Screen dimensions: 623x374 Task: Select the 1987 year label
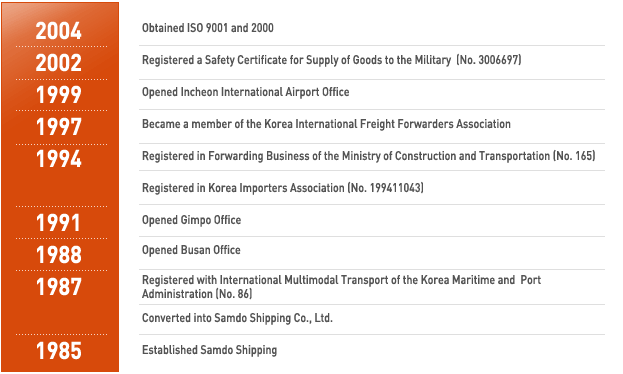58,287
